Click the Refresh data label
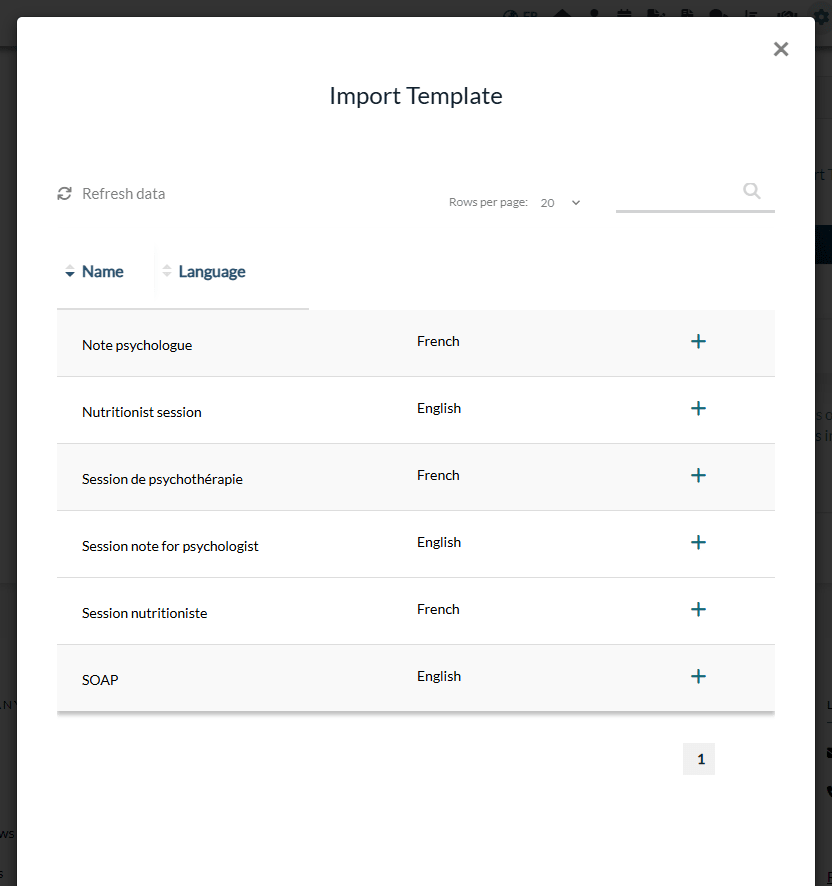 click(x=123, y=194)
